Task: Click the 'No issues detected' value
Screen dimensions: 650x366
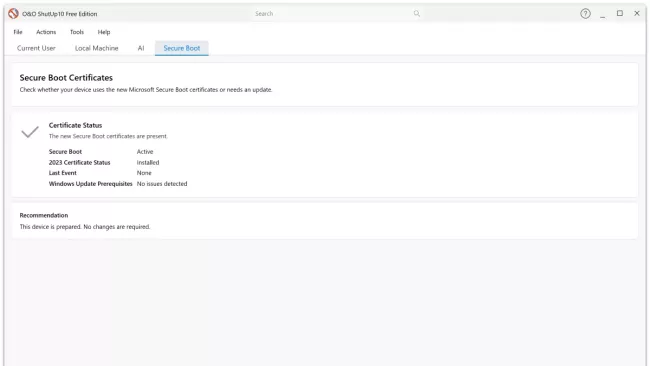Action: (x=162, y=184)
